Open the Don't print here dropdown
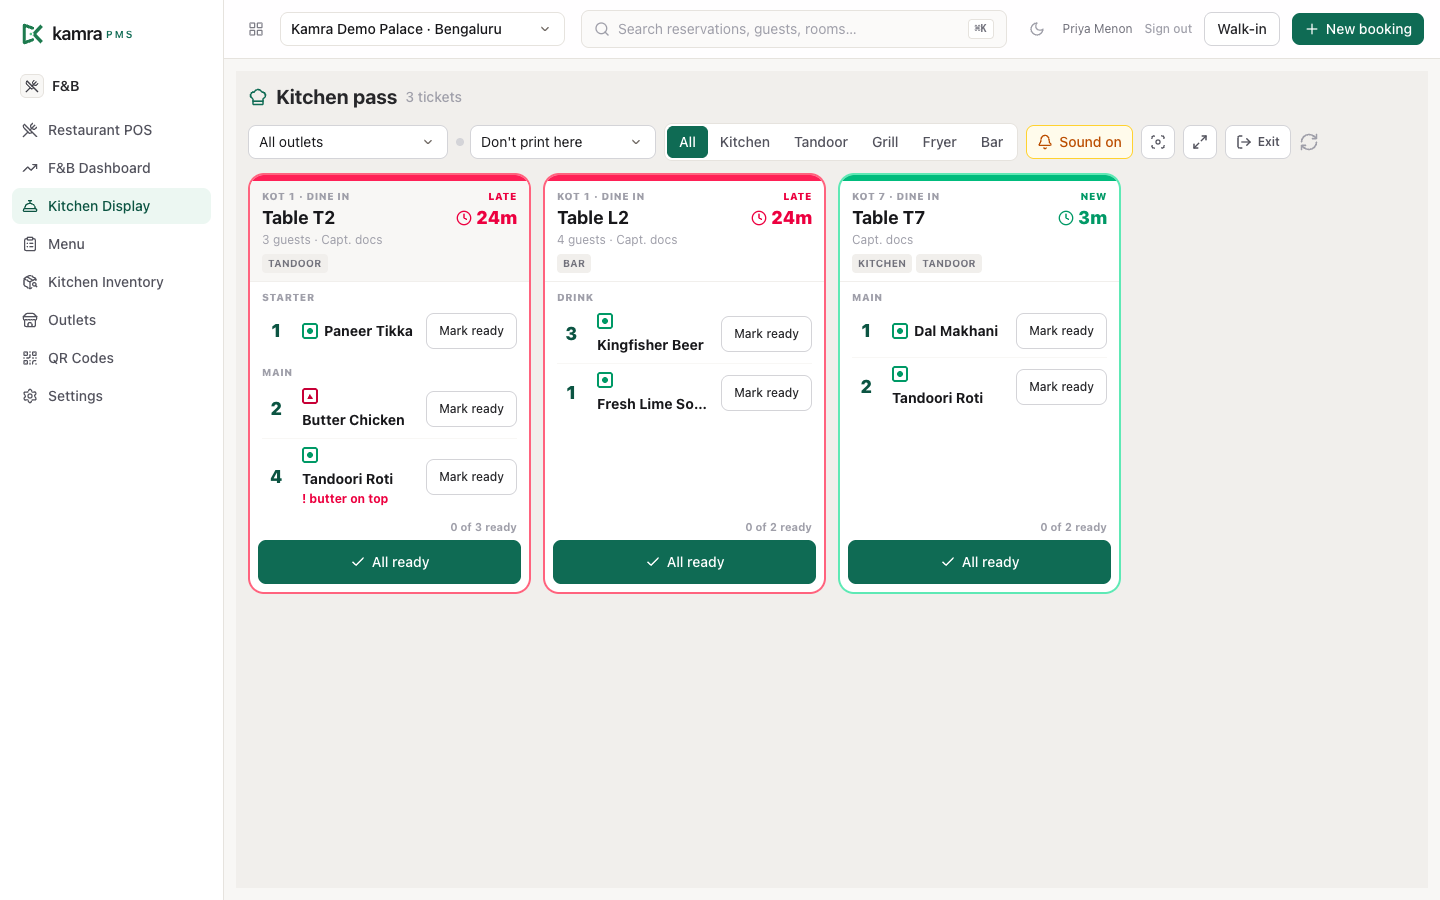 [563, 142]
